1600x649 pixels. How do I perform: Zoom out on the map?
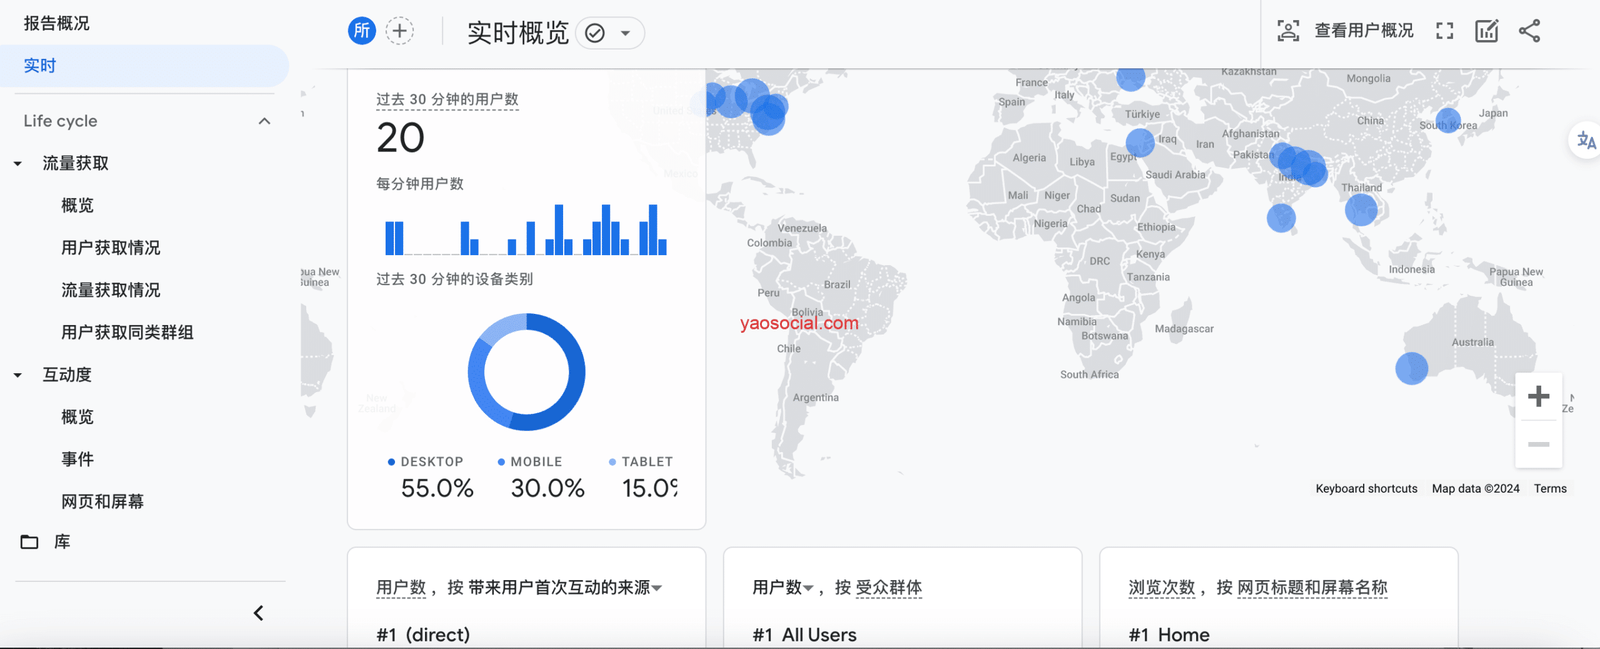(1538, 444)
